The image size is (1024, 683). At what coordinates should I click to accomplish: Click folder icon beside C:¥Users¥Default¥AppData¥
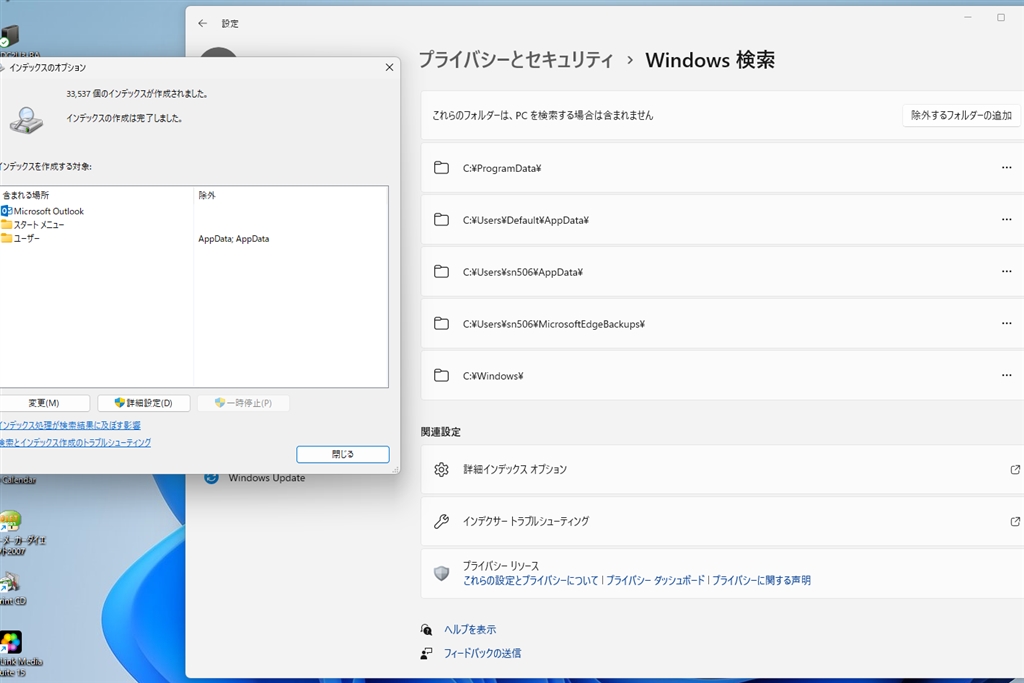441,219
